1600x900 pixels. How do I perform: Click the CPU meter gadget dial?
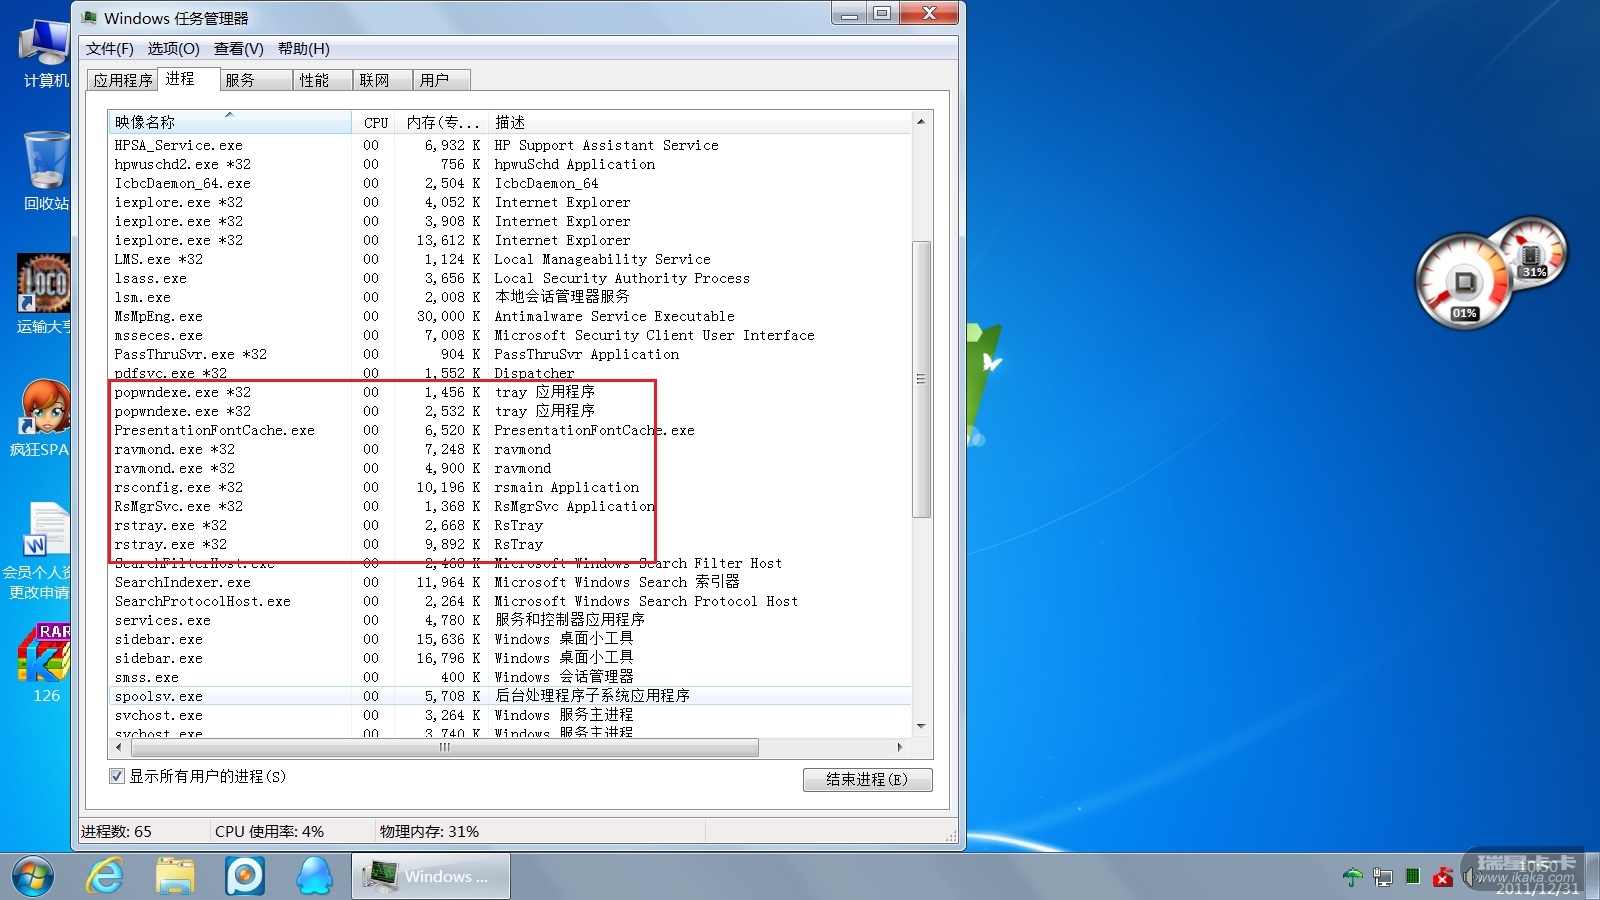[1465, 282]
